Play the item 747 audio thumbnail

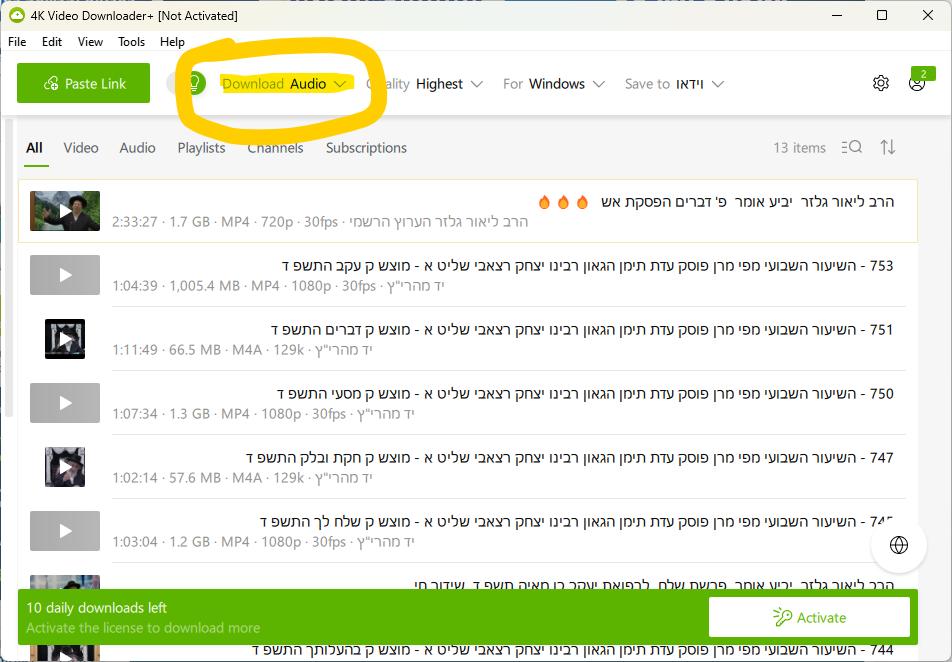[x=65, y=467]
